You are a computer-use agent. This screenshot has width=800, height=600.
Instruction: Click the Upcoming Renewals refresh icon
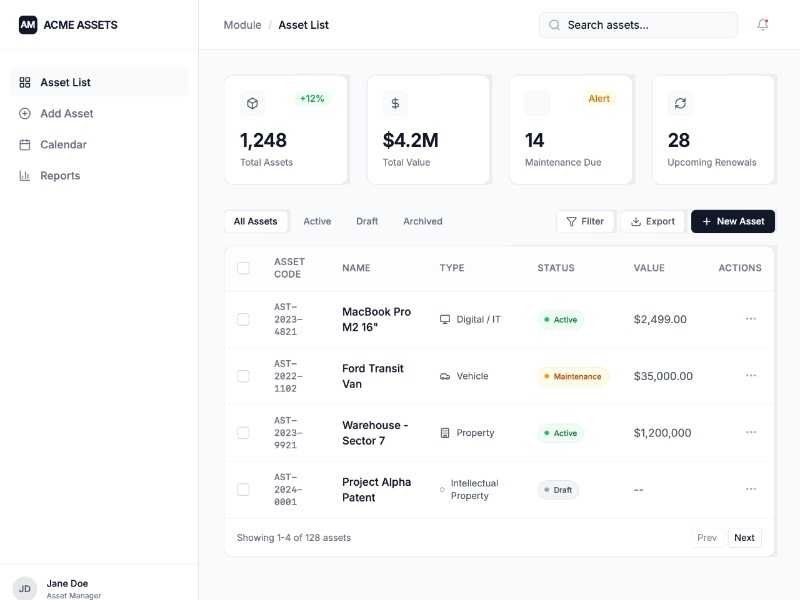coord(680,103)
